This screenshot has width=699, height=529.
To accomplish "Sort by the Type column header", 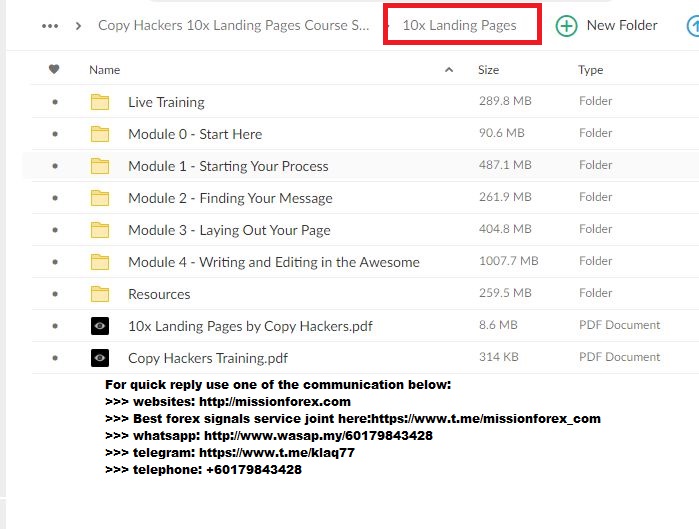I will point(590,70).
